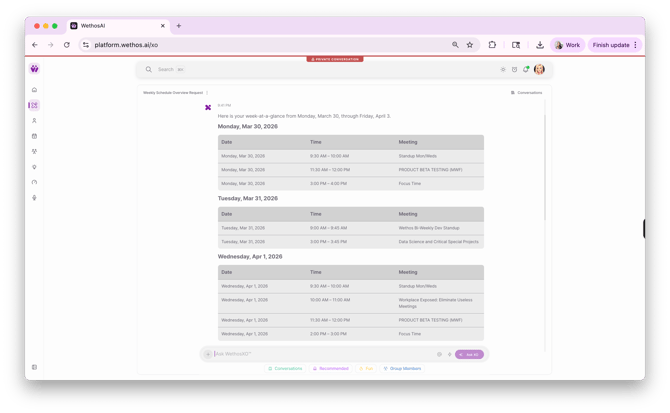Open Weekly Schedule Overview Request options menu
This screenshot has width=670, height=413.
click(207, 93)
